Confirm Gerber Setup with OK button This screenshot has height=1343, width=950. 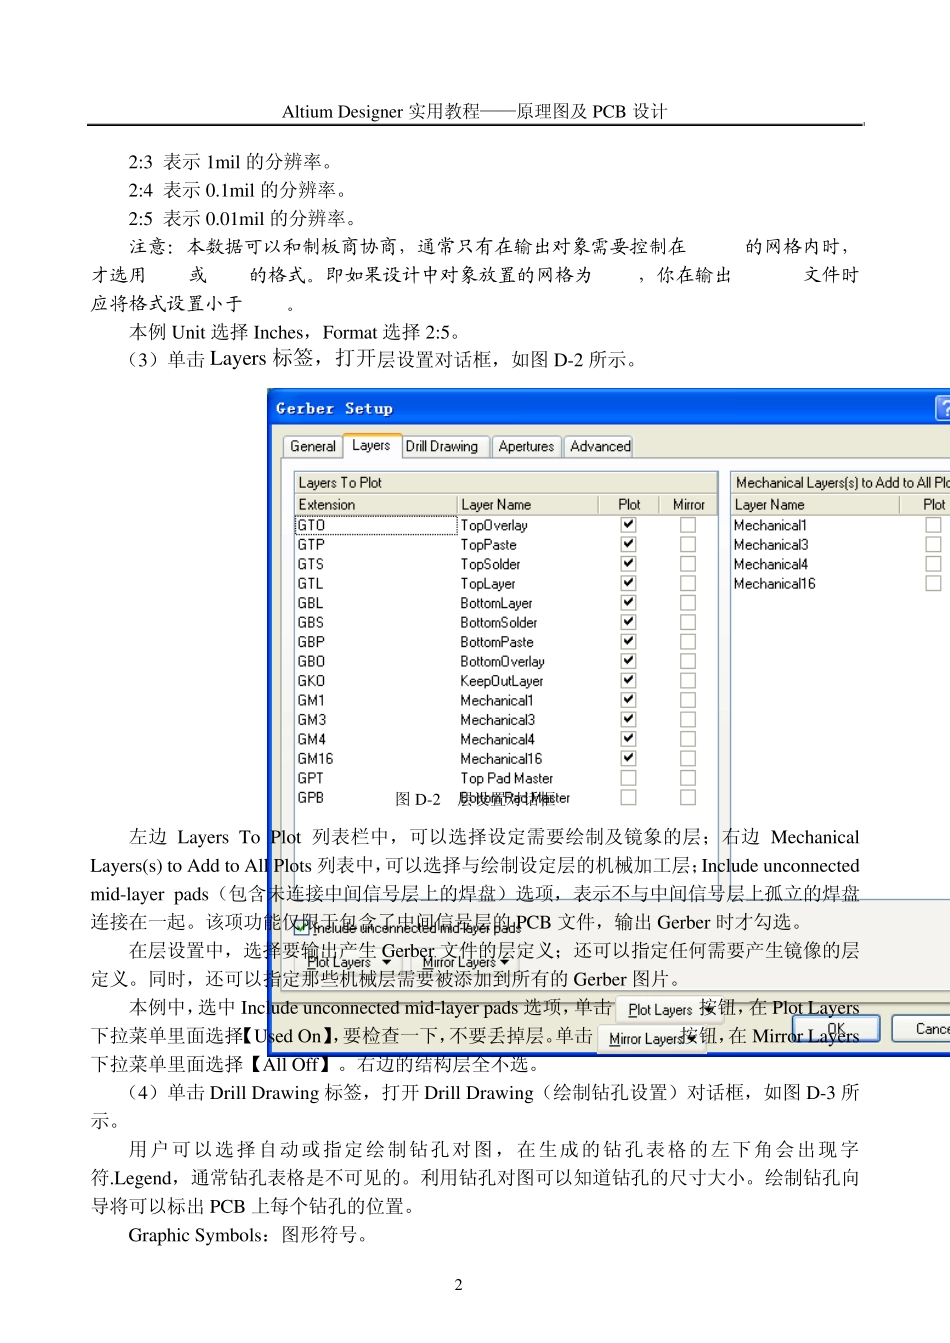(x=836, y=1028)
